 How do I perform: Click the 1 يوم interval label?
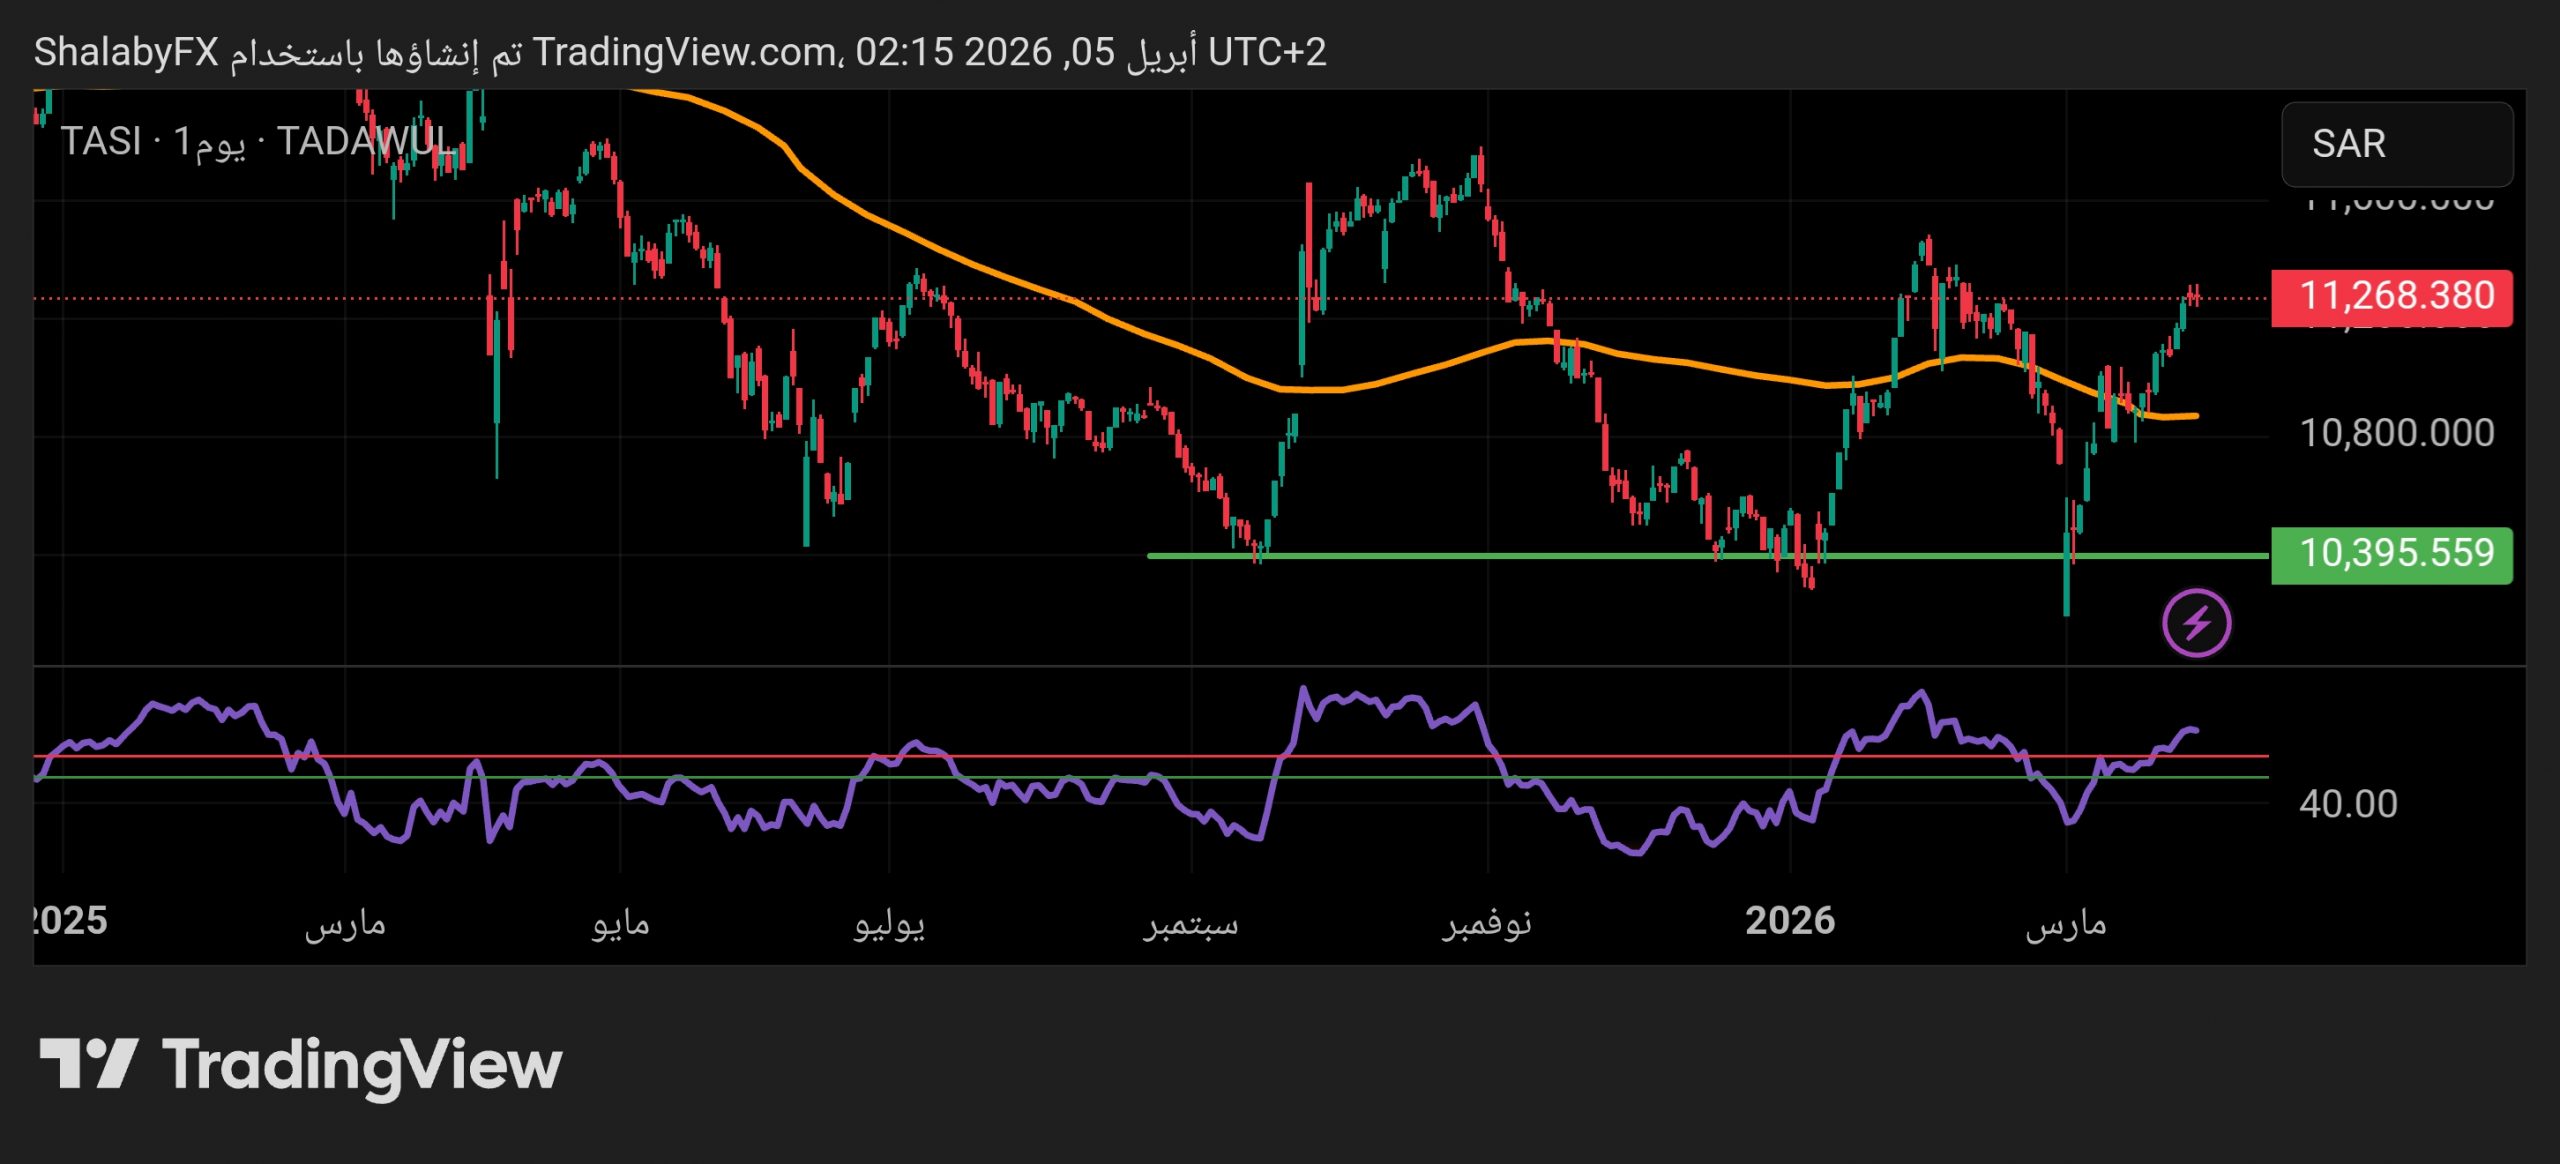click(209, 141)
